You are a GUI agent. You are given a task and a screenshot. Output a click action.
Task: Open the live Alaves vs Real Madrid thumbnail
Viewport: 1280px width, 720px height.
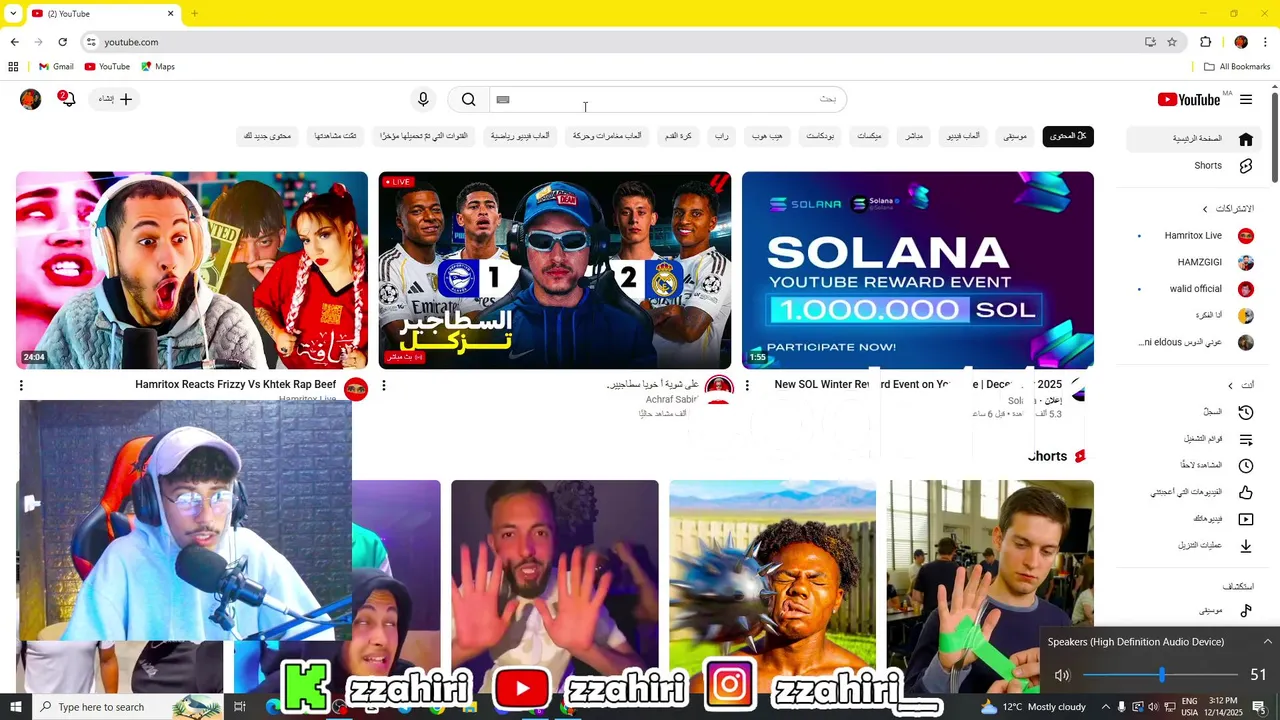tap(555, 270)
